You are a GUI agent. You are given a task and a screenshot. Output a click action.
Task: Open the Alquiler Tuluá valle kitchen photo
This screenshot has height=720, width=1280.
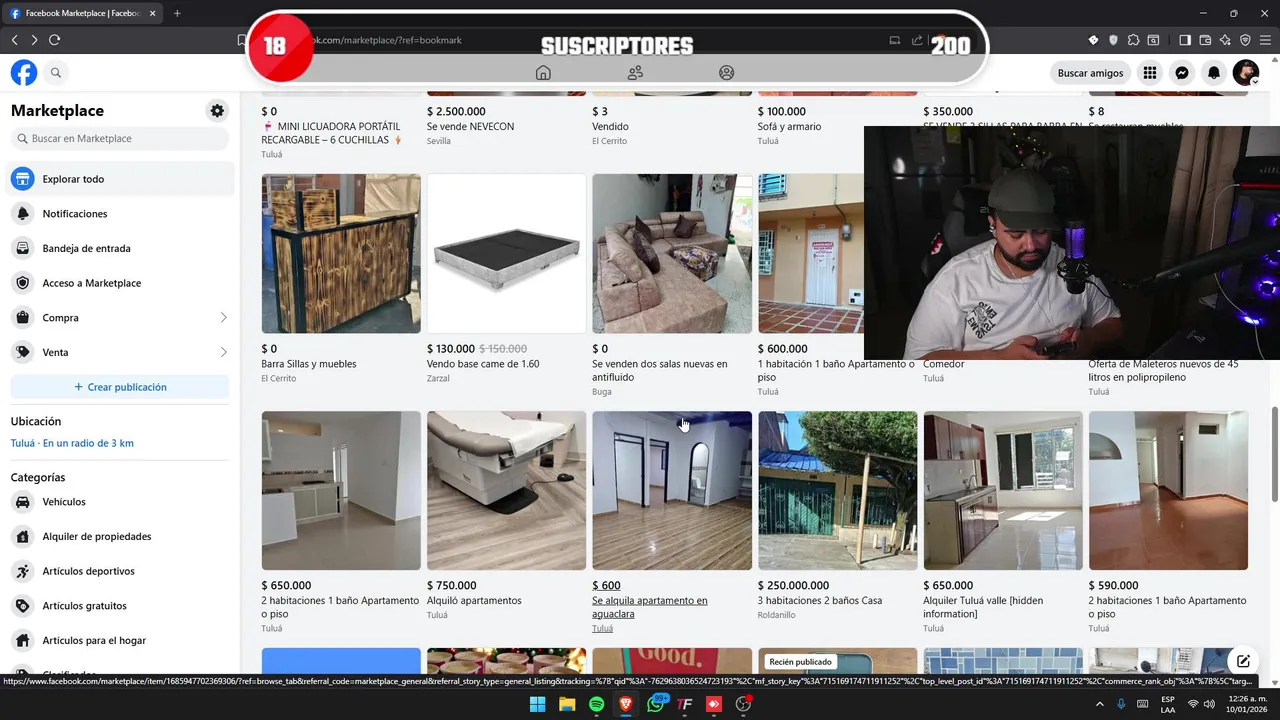pos(1003,491)
